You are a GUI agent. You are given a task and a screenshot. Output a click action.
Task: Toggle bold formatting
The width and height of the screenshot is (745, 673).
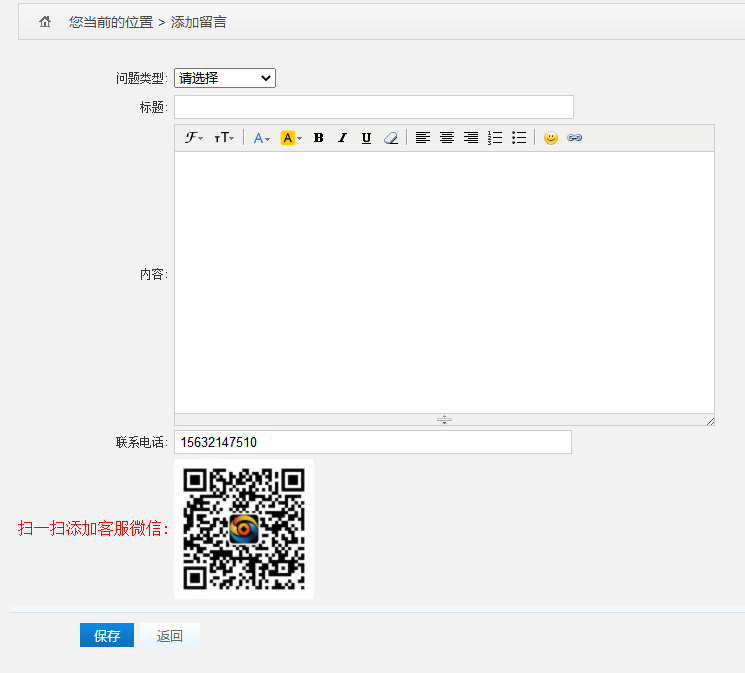(318, 138)
